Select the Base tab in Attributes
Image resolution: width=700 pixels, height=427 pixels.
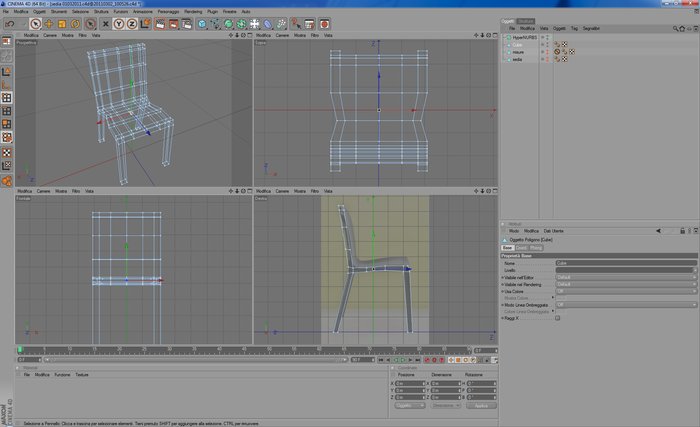click(508, 247)
